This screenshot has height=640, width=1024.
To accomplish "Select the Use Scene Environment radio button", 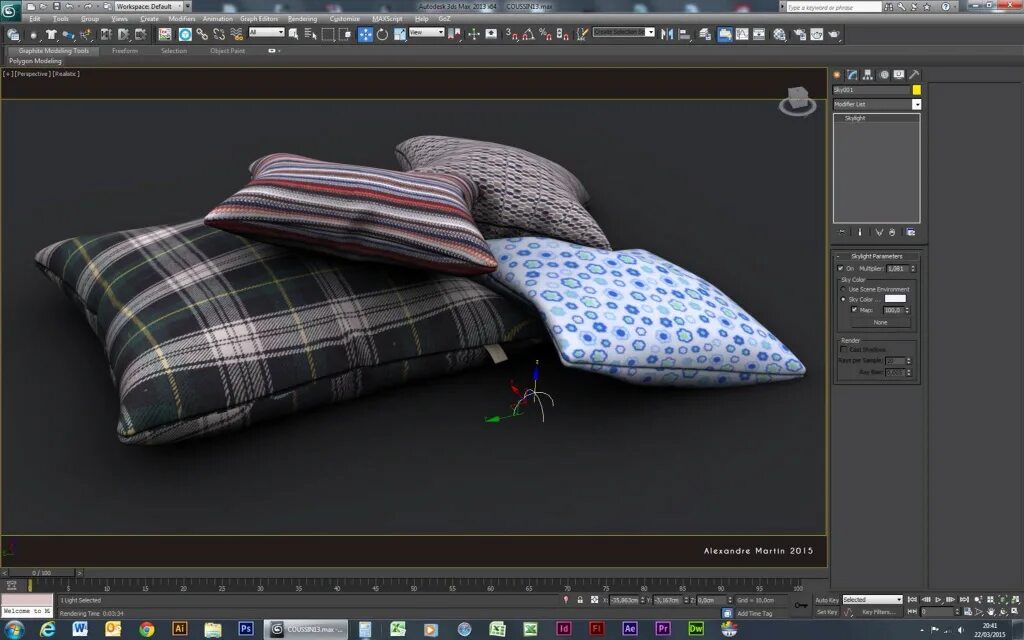I will click(x=842, y=289).
